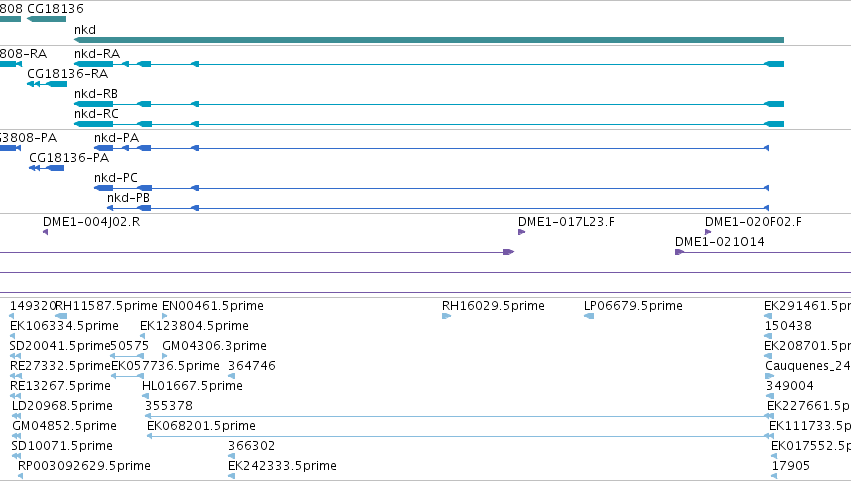Click the CG18136 gene label
Image resolution: width=851 pixels, height=481 pixels.
pyautogui.click(x=55, y=9)
